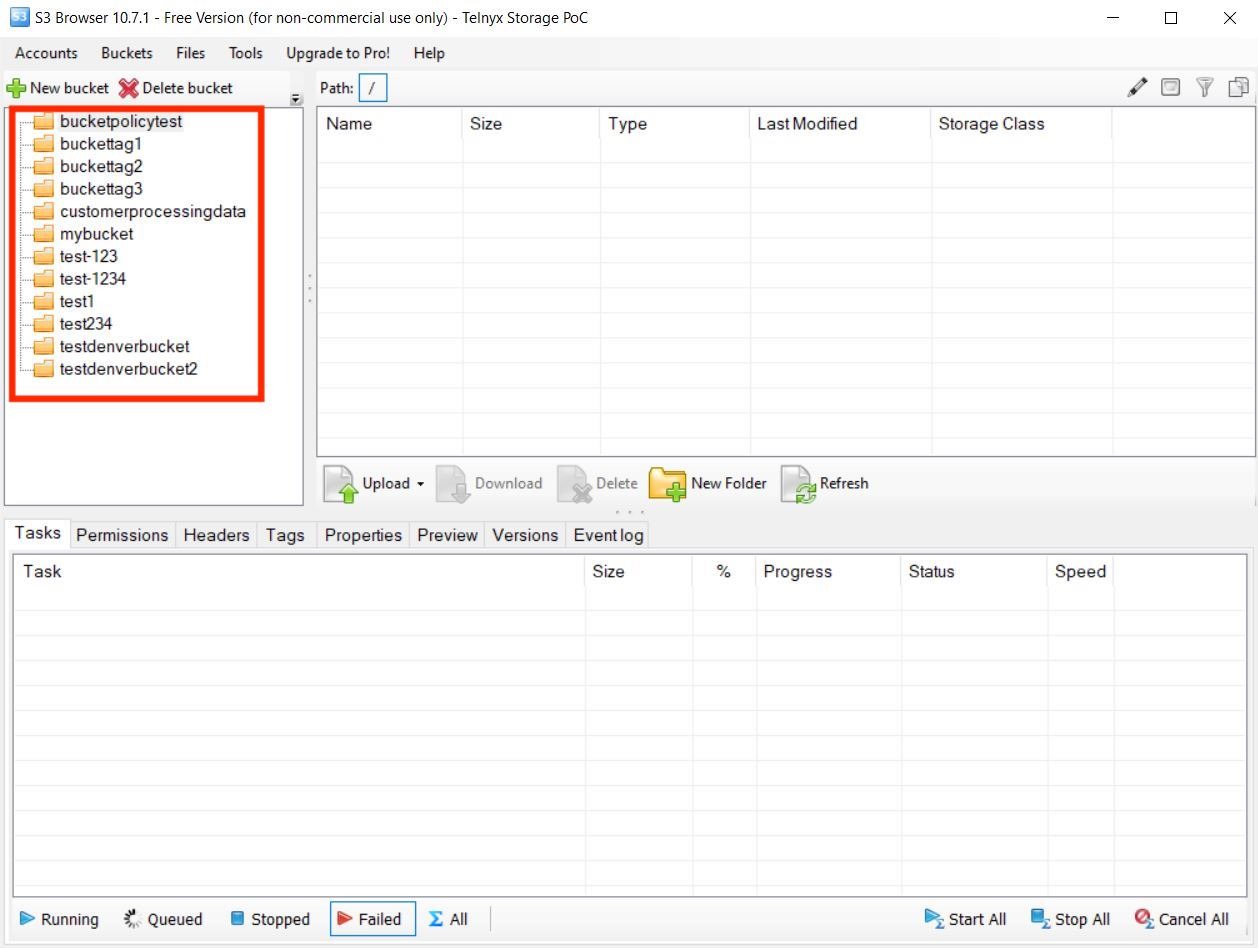This screenshot has width=1258, height=948.
Task: Open the bucket toolbar overflow arrow
Action: 296,99
